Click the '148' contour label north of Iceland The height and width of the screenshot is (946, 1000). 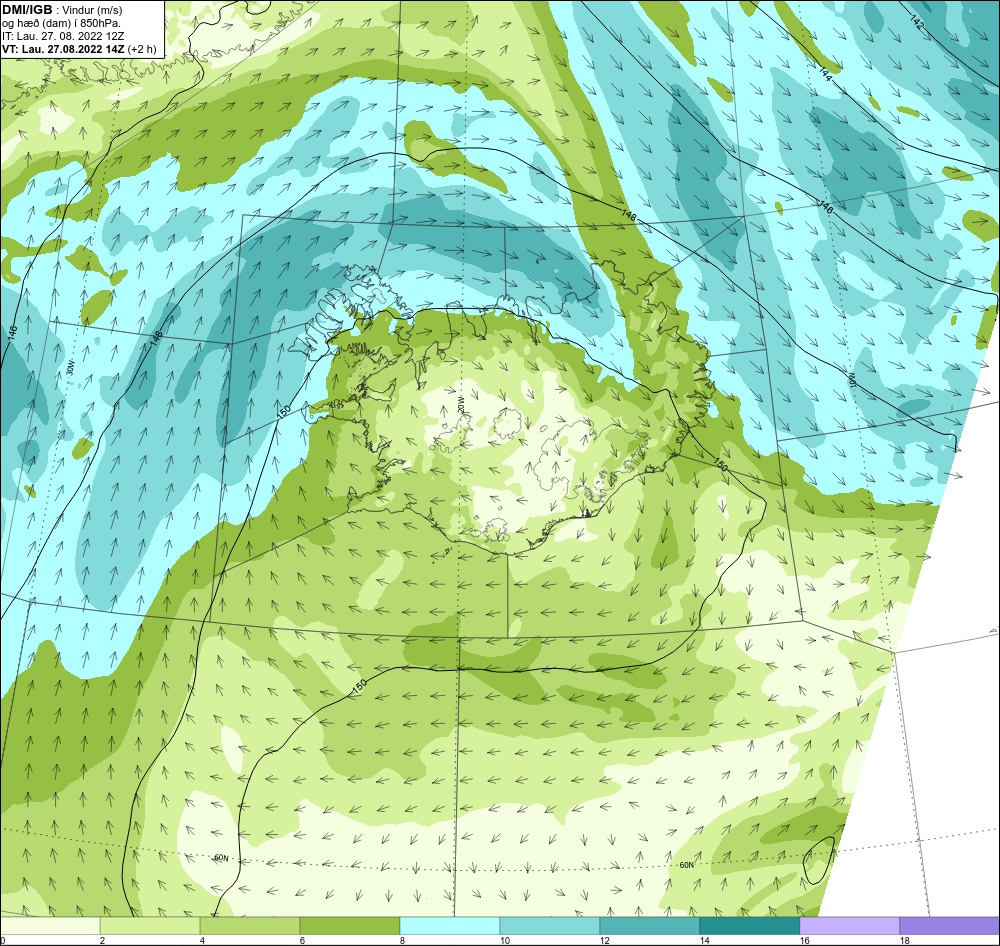point(628,216)
